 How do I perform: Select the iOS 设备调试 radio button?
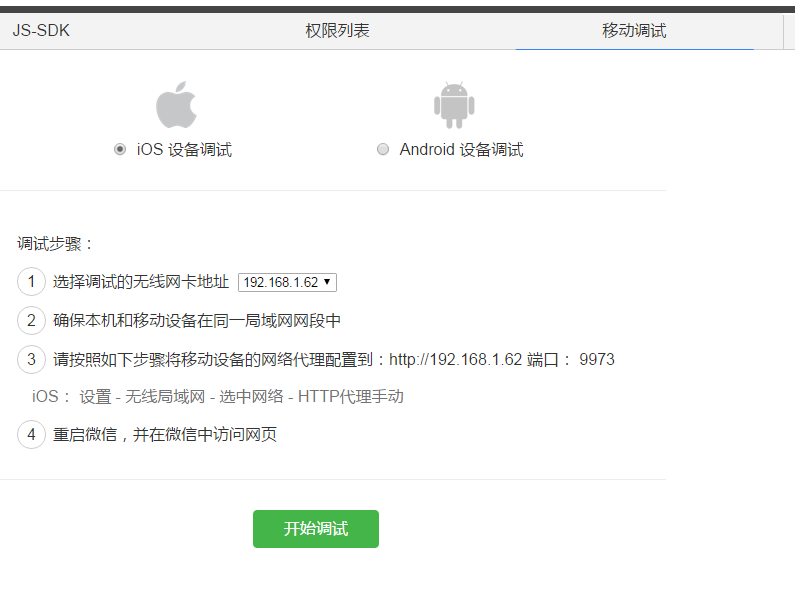click(x=120, y=150)
